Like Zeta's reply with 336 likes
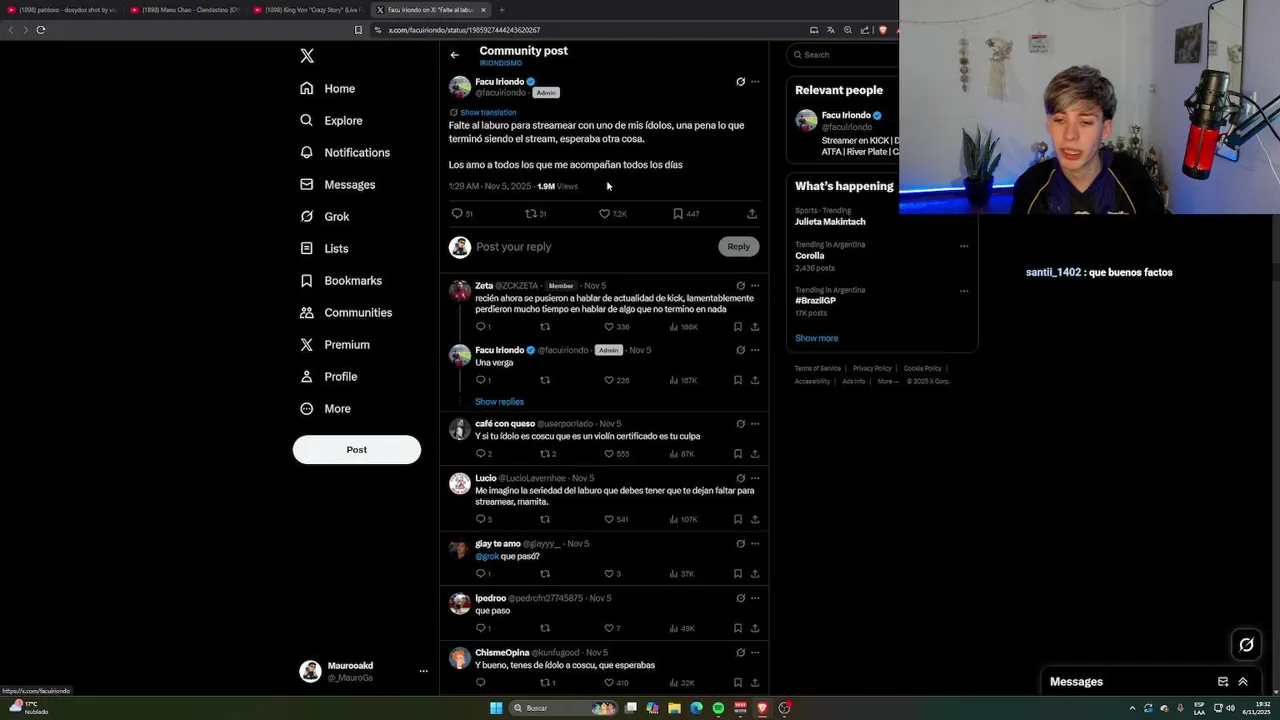This screenshot has width=1280, height=720. [609, 327]
